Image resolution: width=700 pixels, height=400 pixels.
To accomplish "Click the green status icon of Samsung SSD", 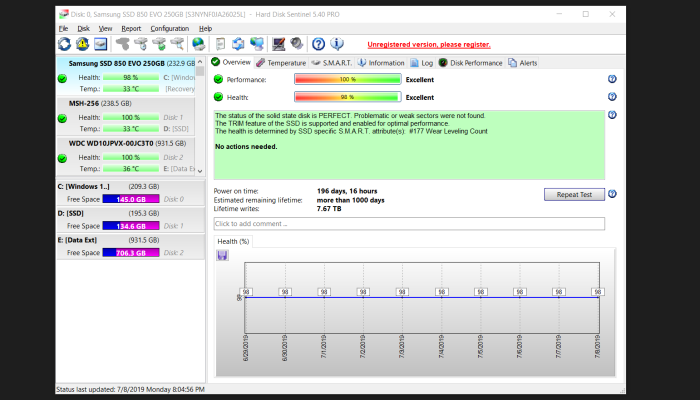I will click(x=62, y=79).
